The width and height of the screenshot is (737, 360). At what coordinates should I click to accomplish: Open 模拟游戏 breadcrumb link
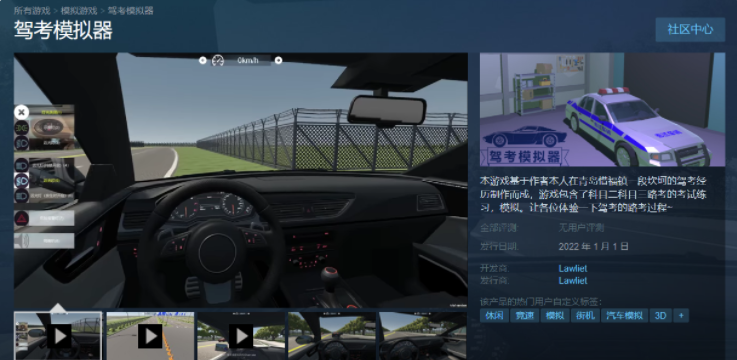click(78, 10)
